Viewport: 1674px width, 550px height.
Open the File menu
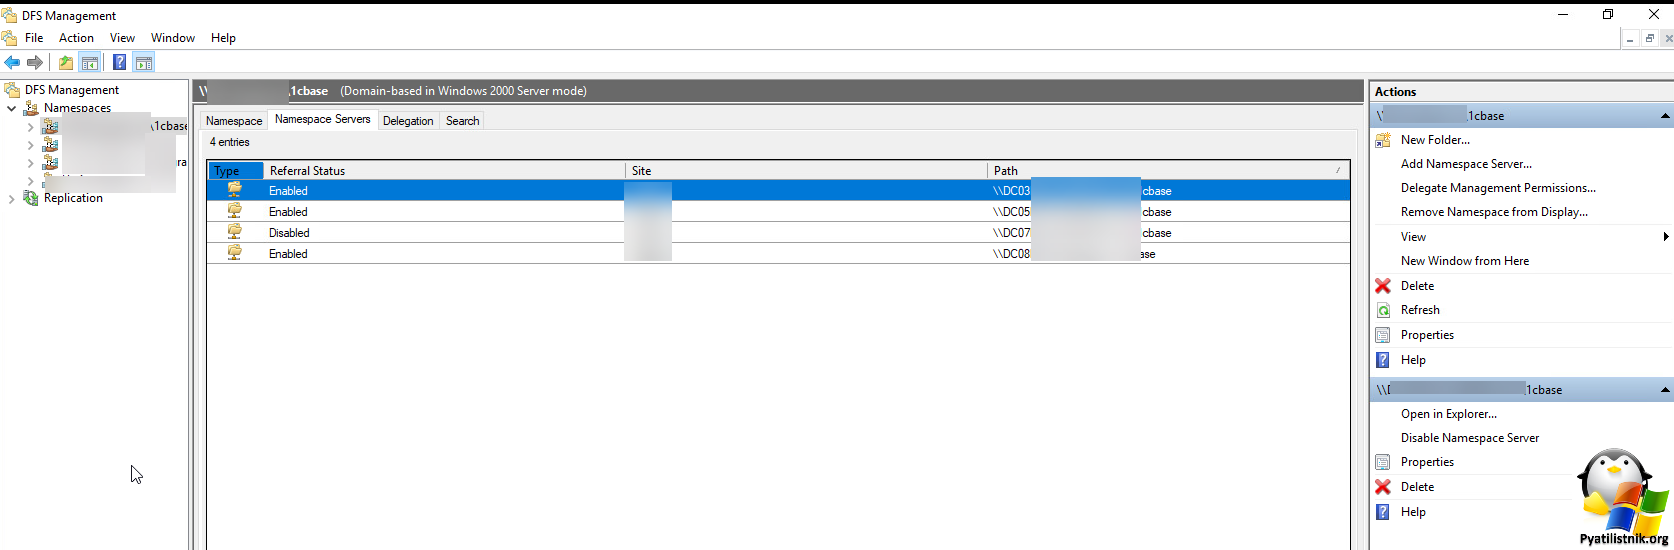coord(34,38)
